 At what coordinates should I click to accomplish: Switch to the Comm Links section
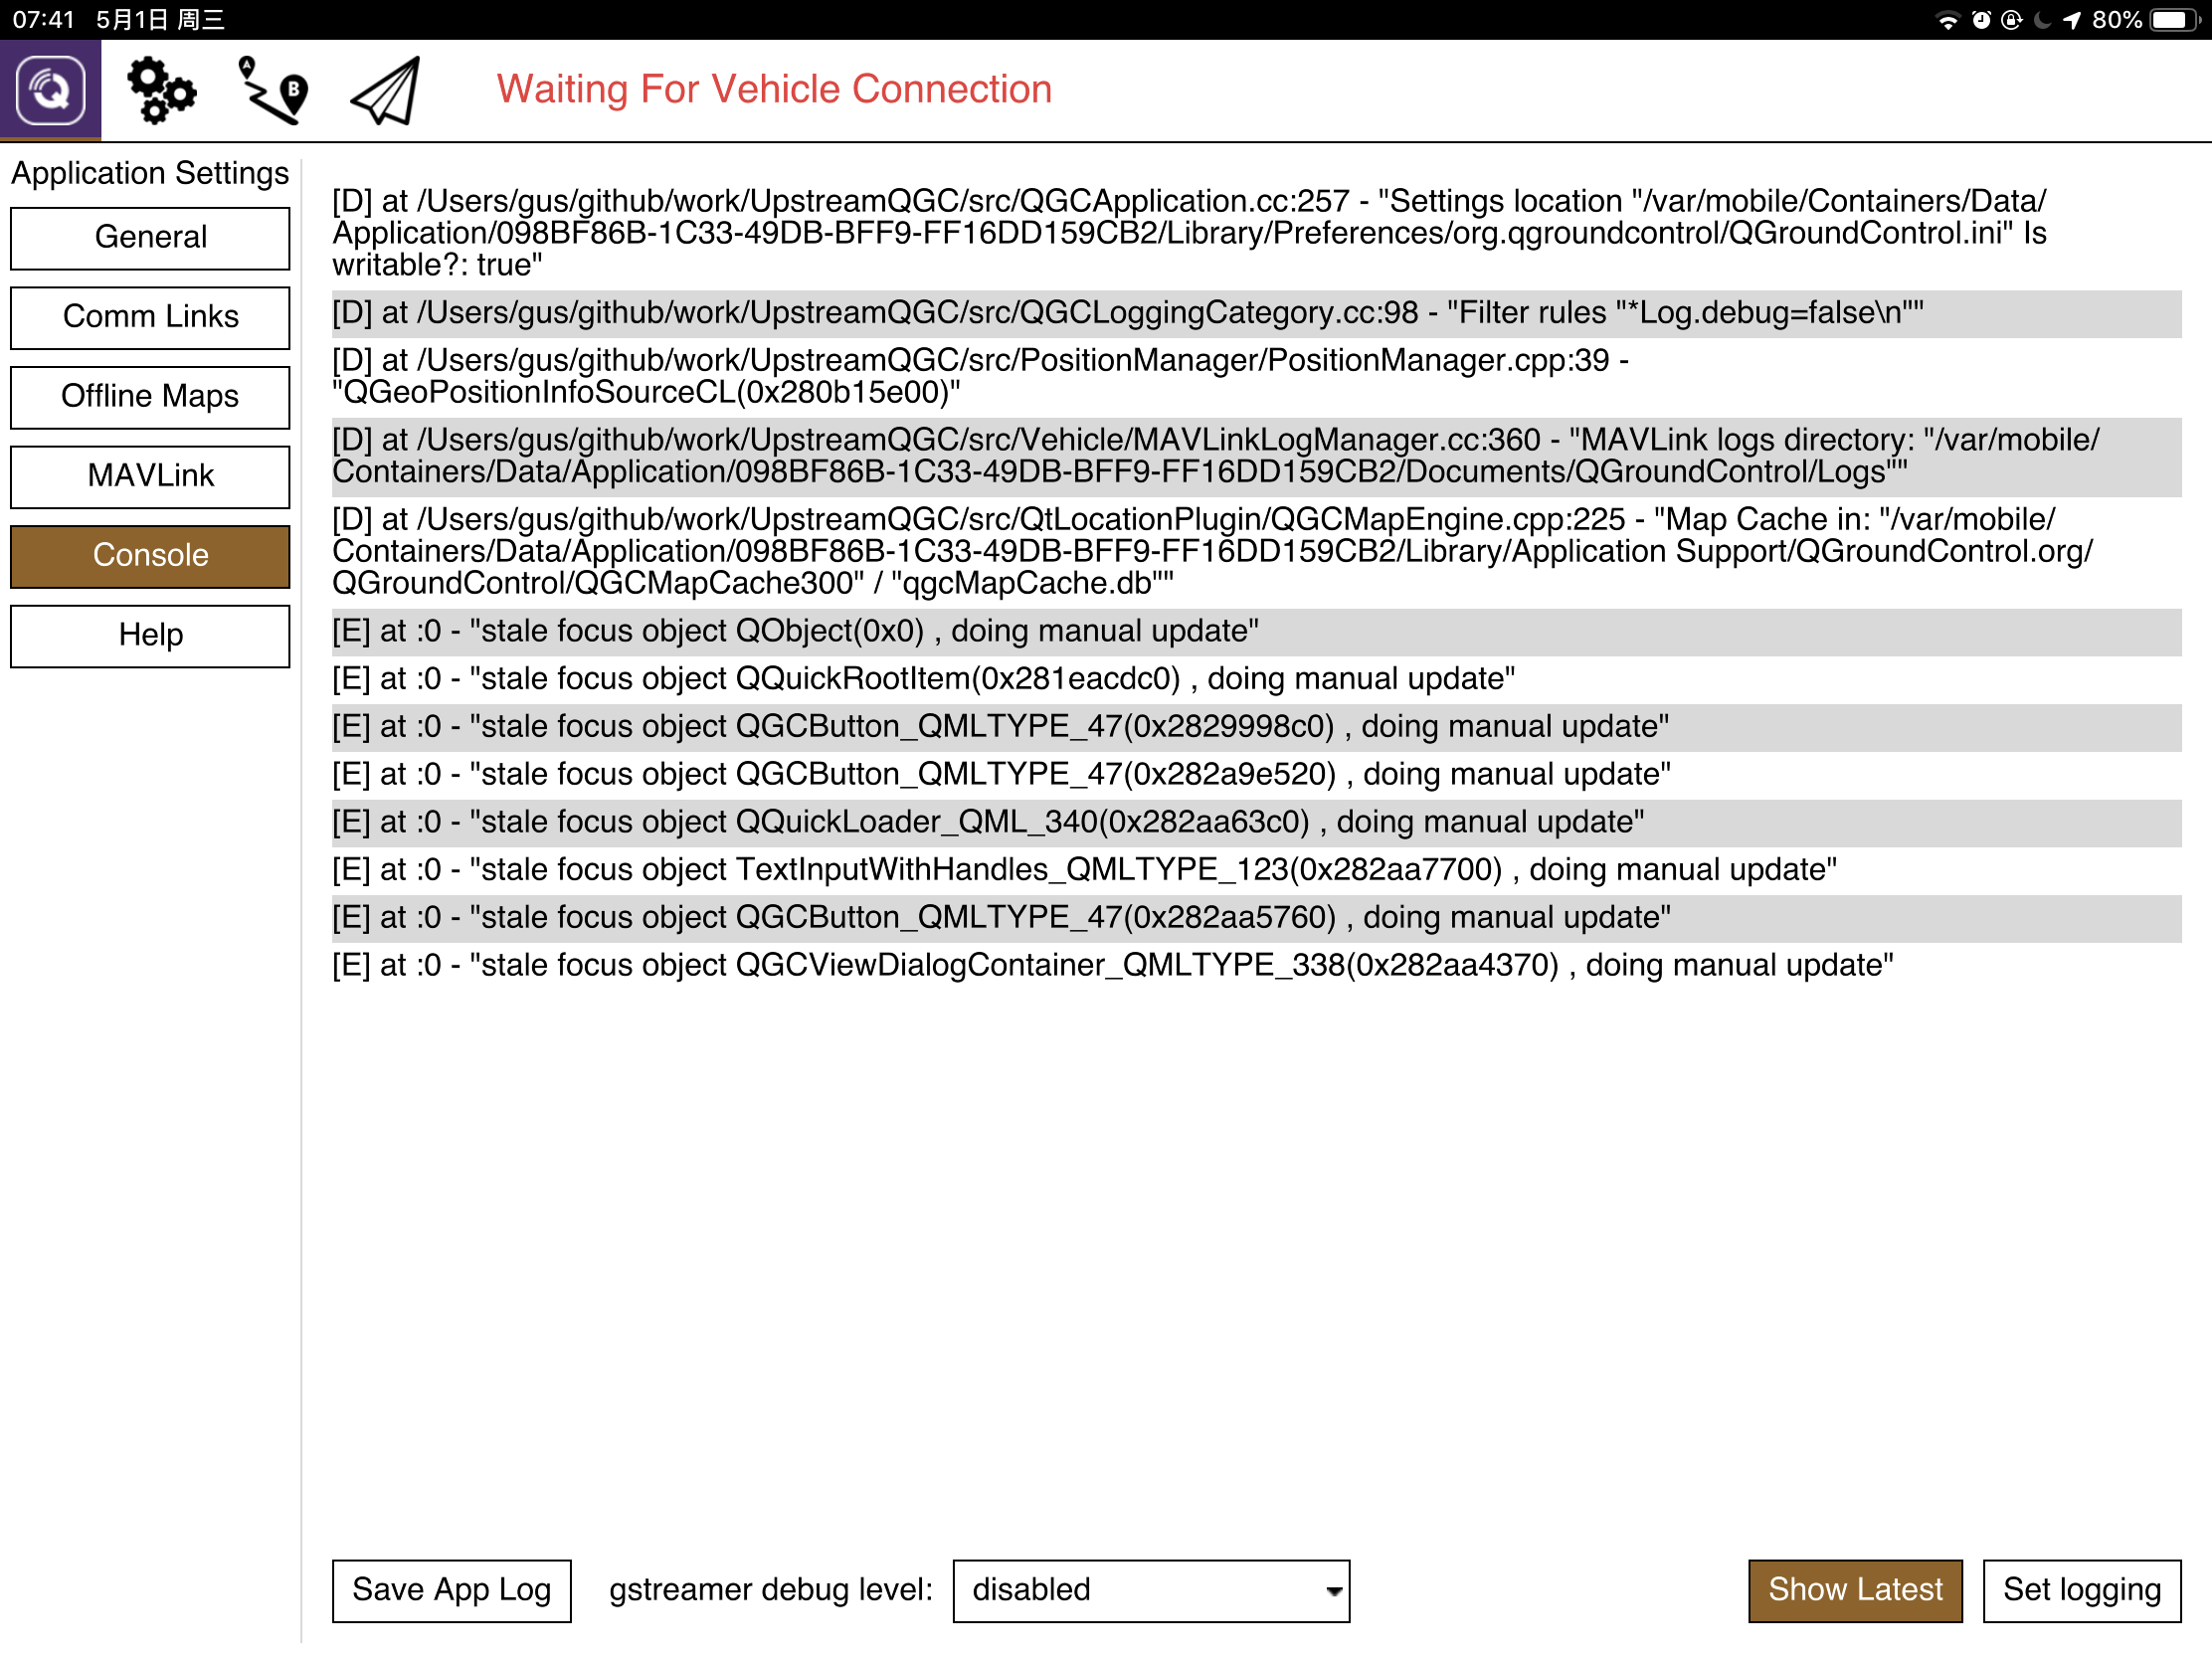click(149, 317)
